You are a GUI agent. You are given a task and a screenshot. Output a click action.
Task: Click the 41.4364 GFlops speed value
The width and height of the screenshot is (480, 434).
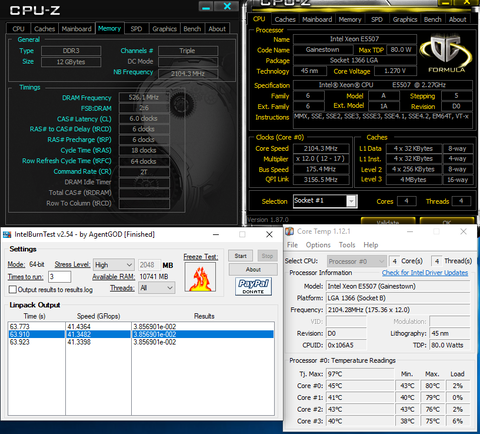(79, 327)
